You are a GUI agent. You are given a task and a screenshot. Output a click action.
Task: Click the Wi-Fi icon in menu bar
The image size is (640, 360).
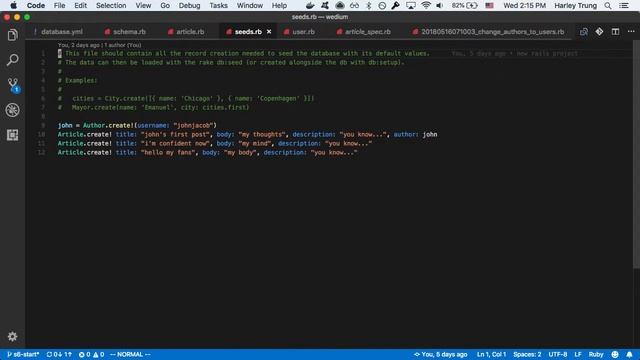(426, 6)
